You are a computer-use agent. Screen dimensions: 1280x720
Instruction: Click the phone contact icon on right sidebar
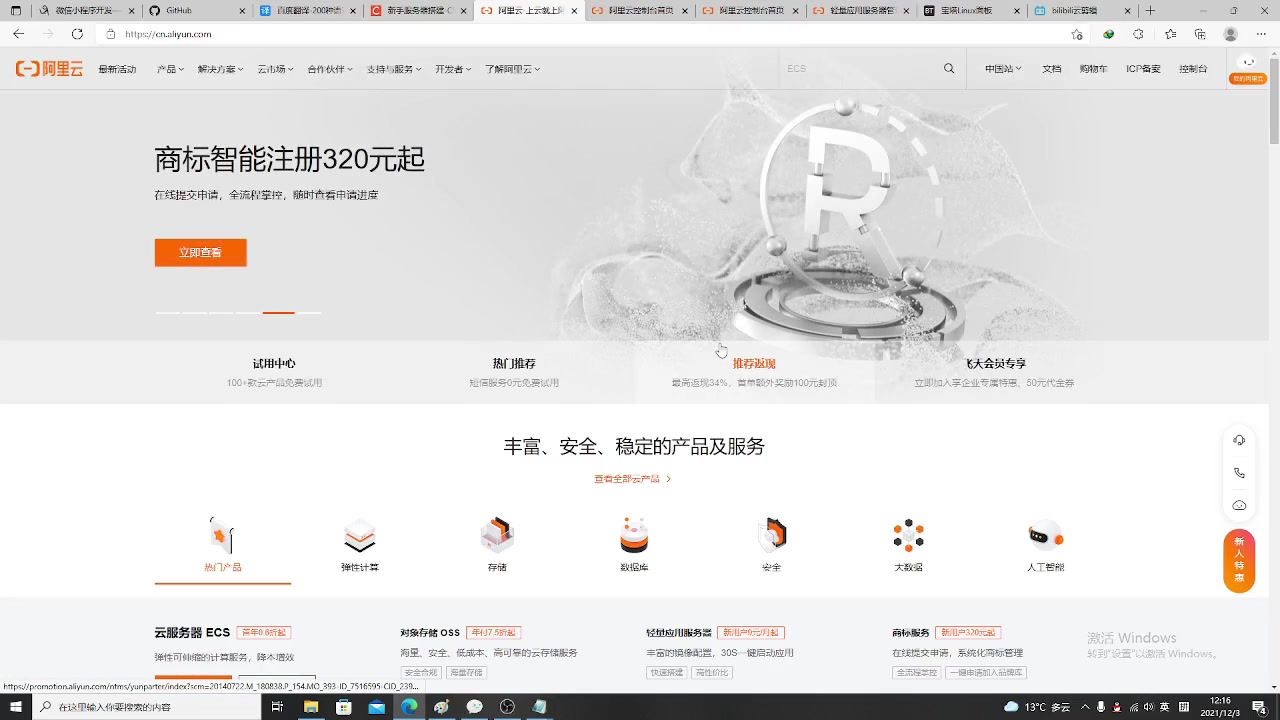pyautogui.click(x=1239, y=471)
